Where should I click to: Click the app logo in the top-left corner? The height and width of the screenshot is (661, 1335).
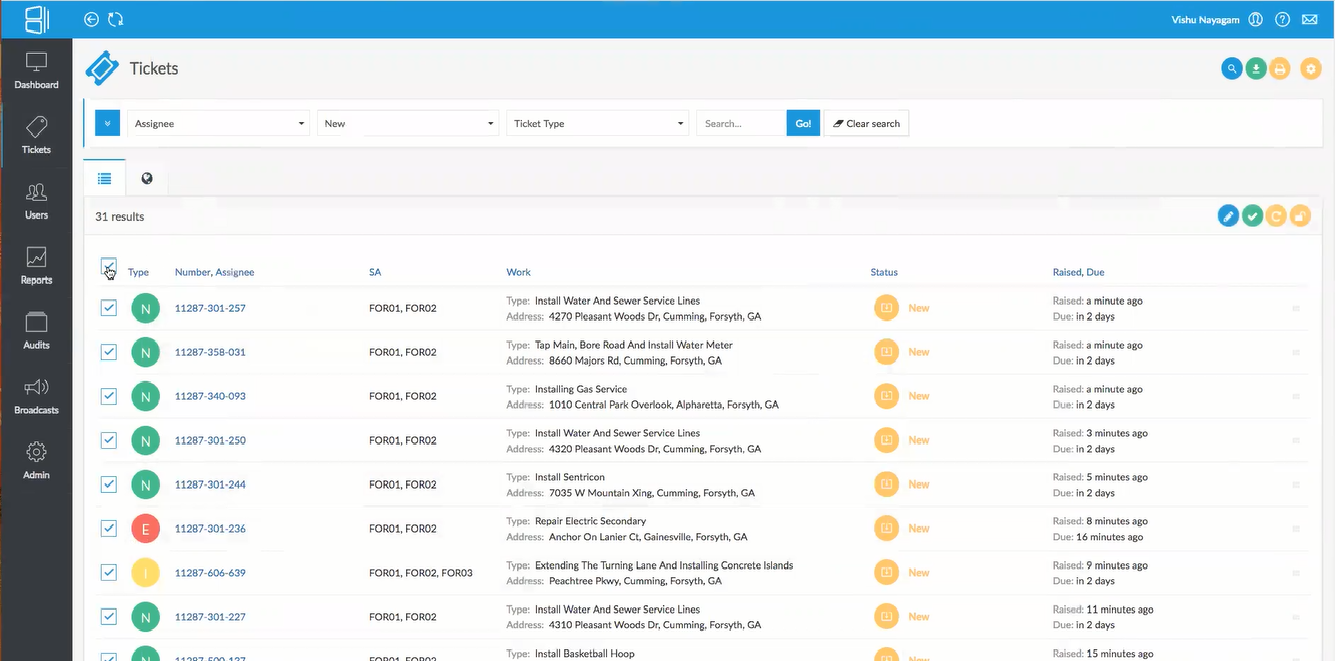[36, 19]
